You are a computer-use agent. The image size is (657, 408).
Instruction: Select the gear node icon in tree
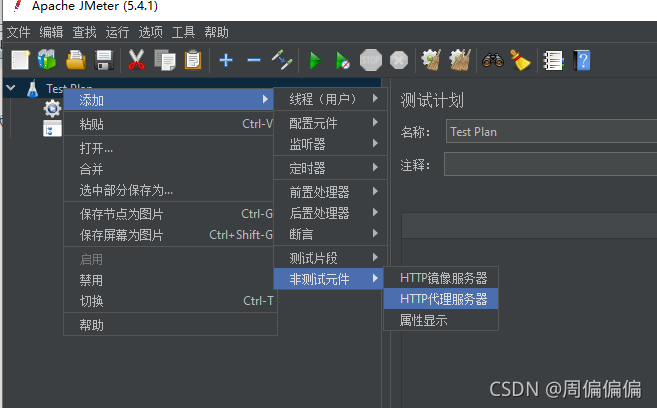click(x=52, y=108)
